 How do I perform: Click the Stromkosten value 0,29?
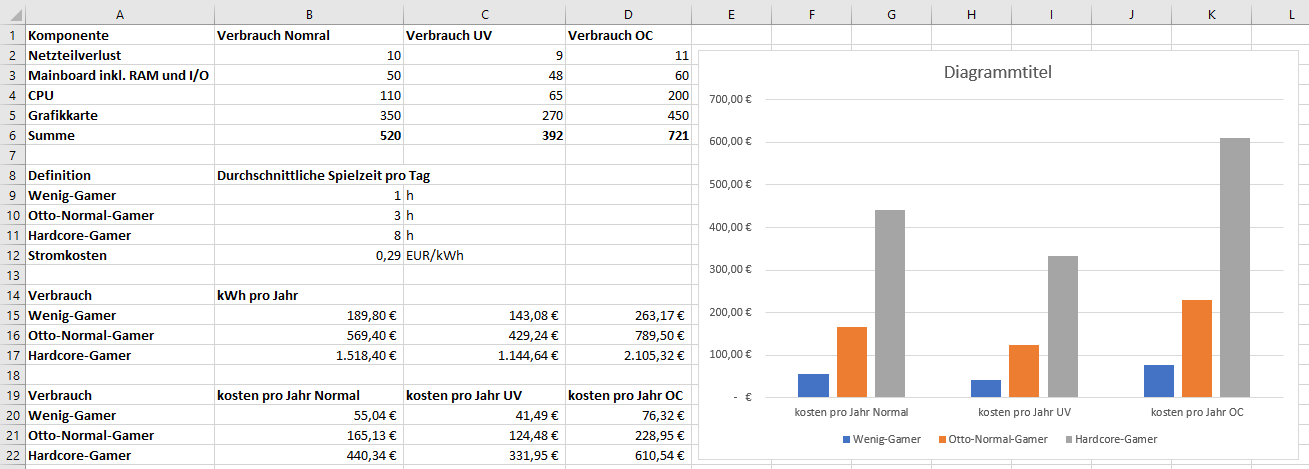click(309, 255)
